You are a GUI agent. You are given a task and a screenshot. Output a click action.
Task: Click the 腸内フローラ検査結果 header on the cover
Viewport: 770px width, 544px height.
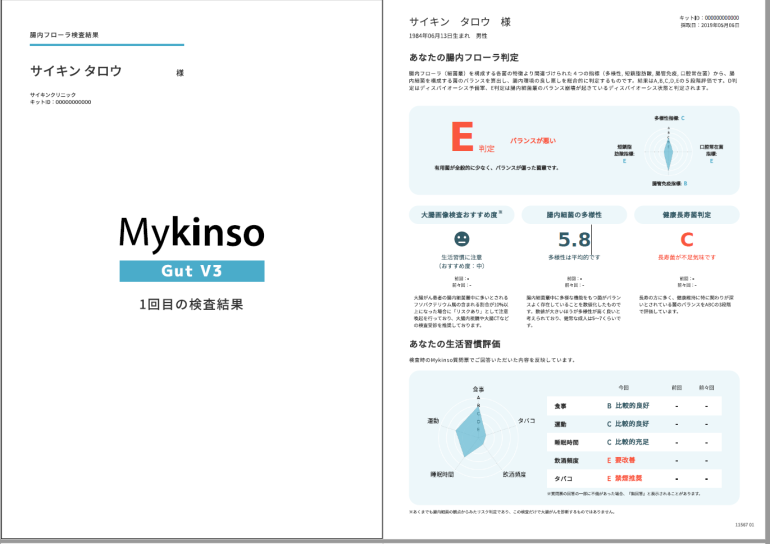click(64, 35)
